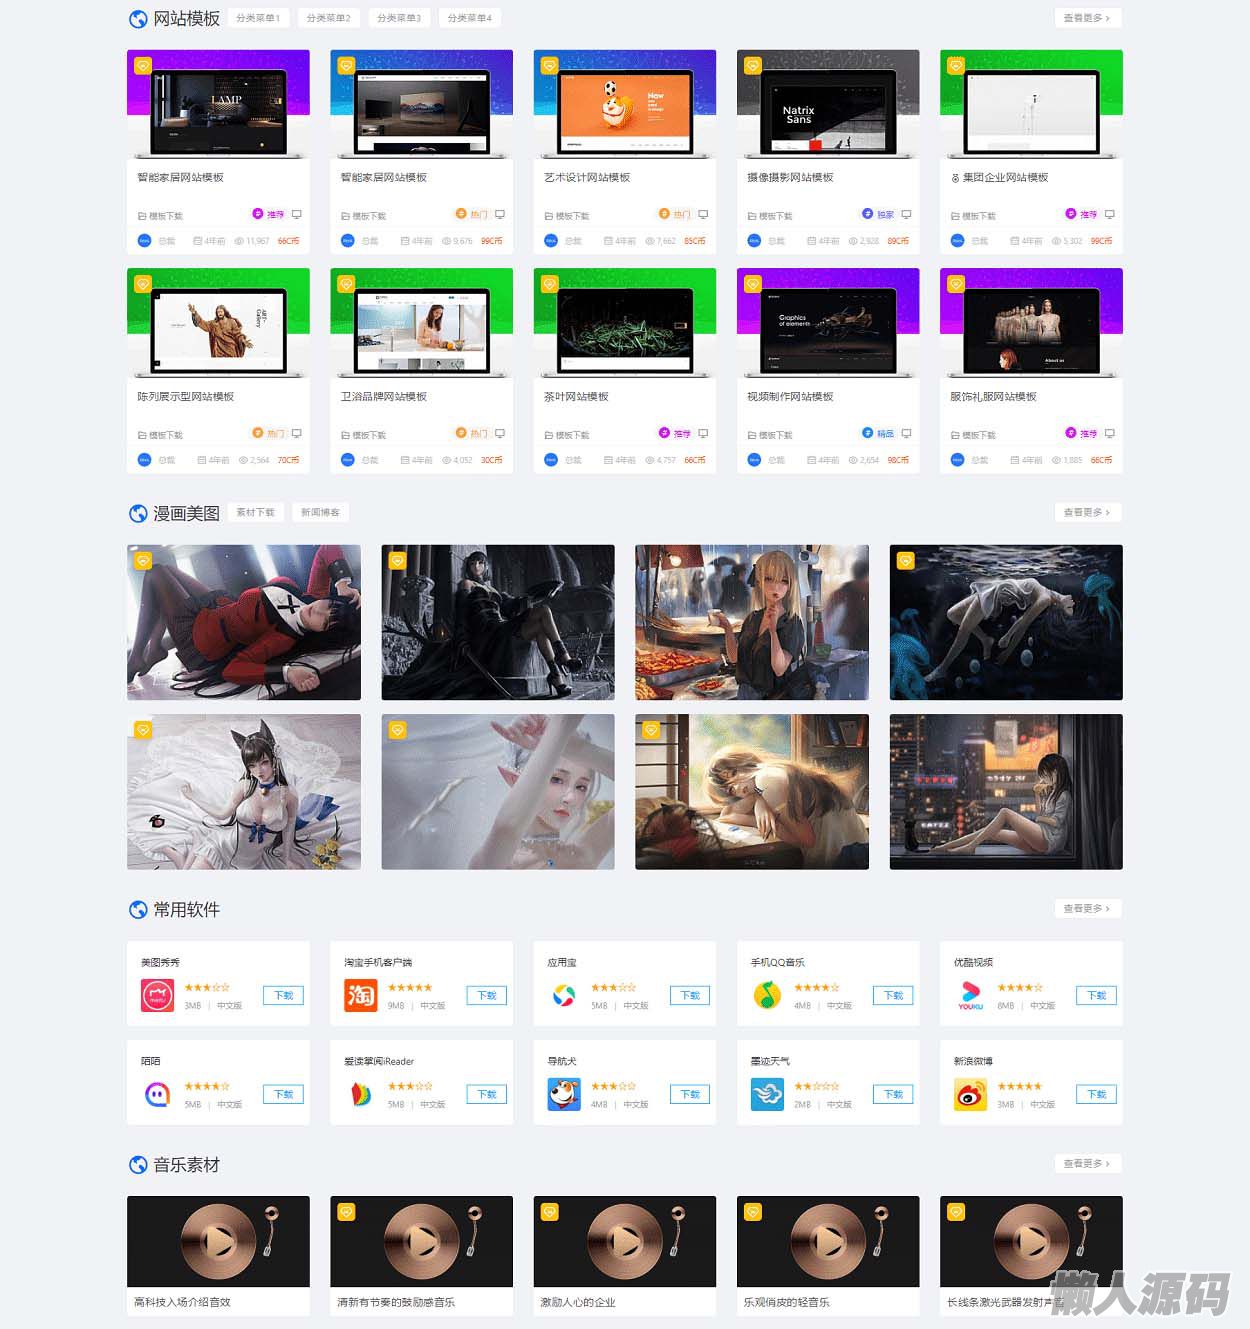The height and width of the screenshot is (1329, 1250).
Task: Switch to the 新闻博客 tab
Action: [x=320, y=512]
